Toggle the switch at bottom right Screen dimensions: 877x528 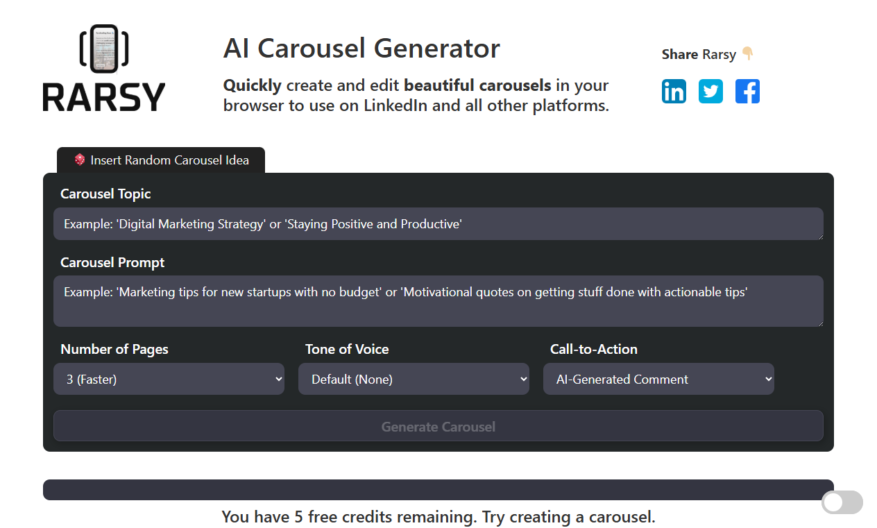tap(842, 502)
